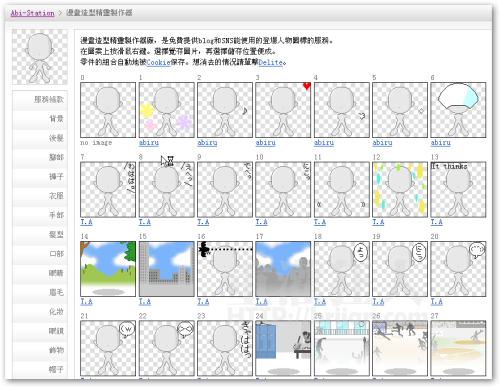Choose background 25 gymnasium scene
Screen dimensions: 500x387
(342, 348)
